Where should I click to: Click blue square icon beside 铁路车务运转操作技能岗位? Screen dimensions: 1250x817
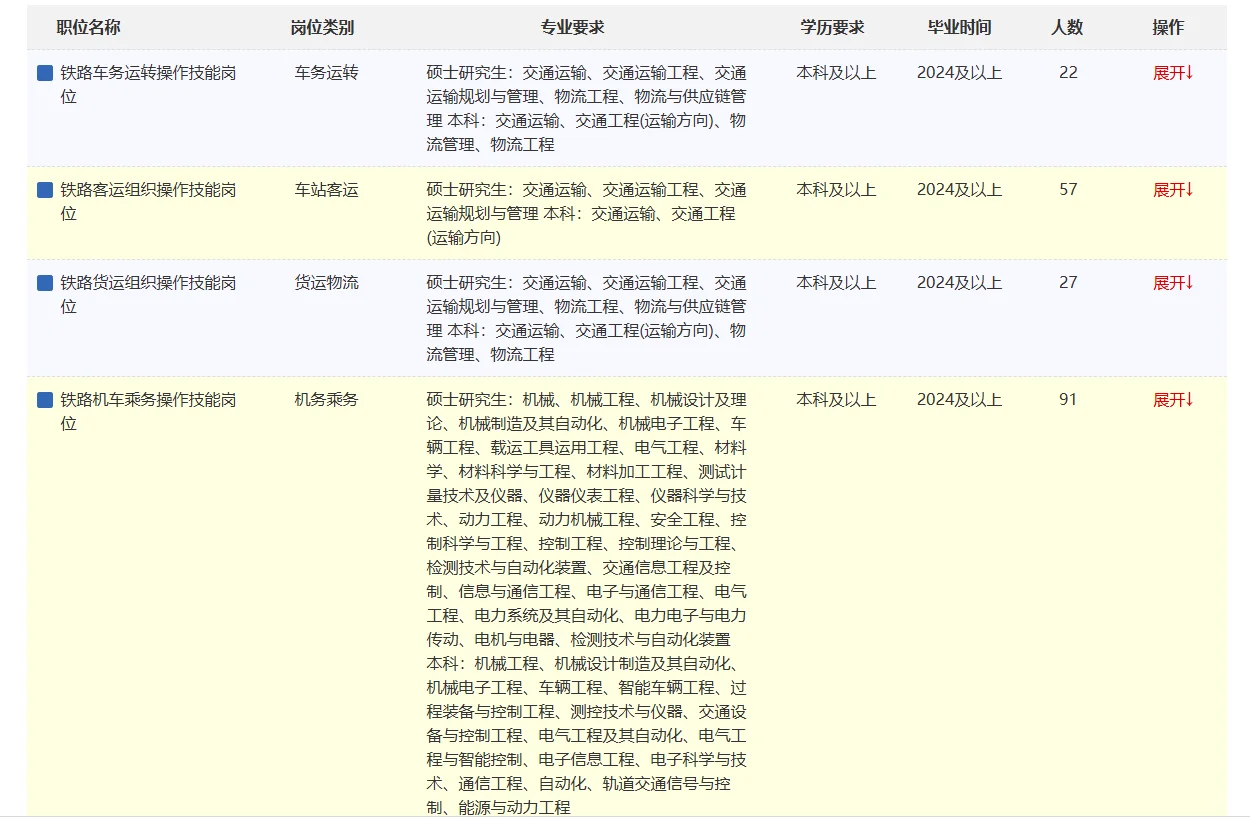point(45,73)
